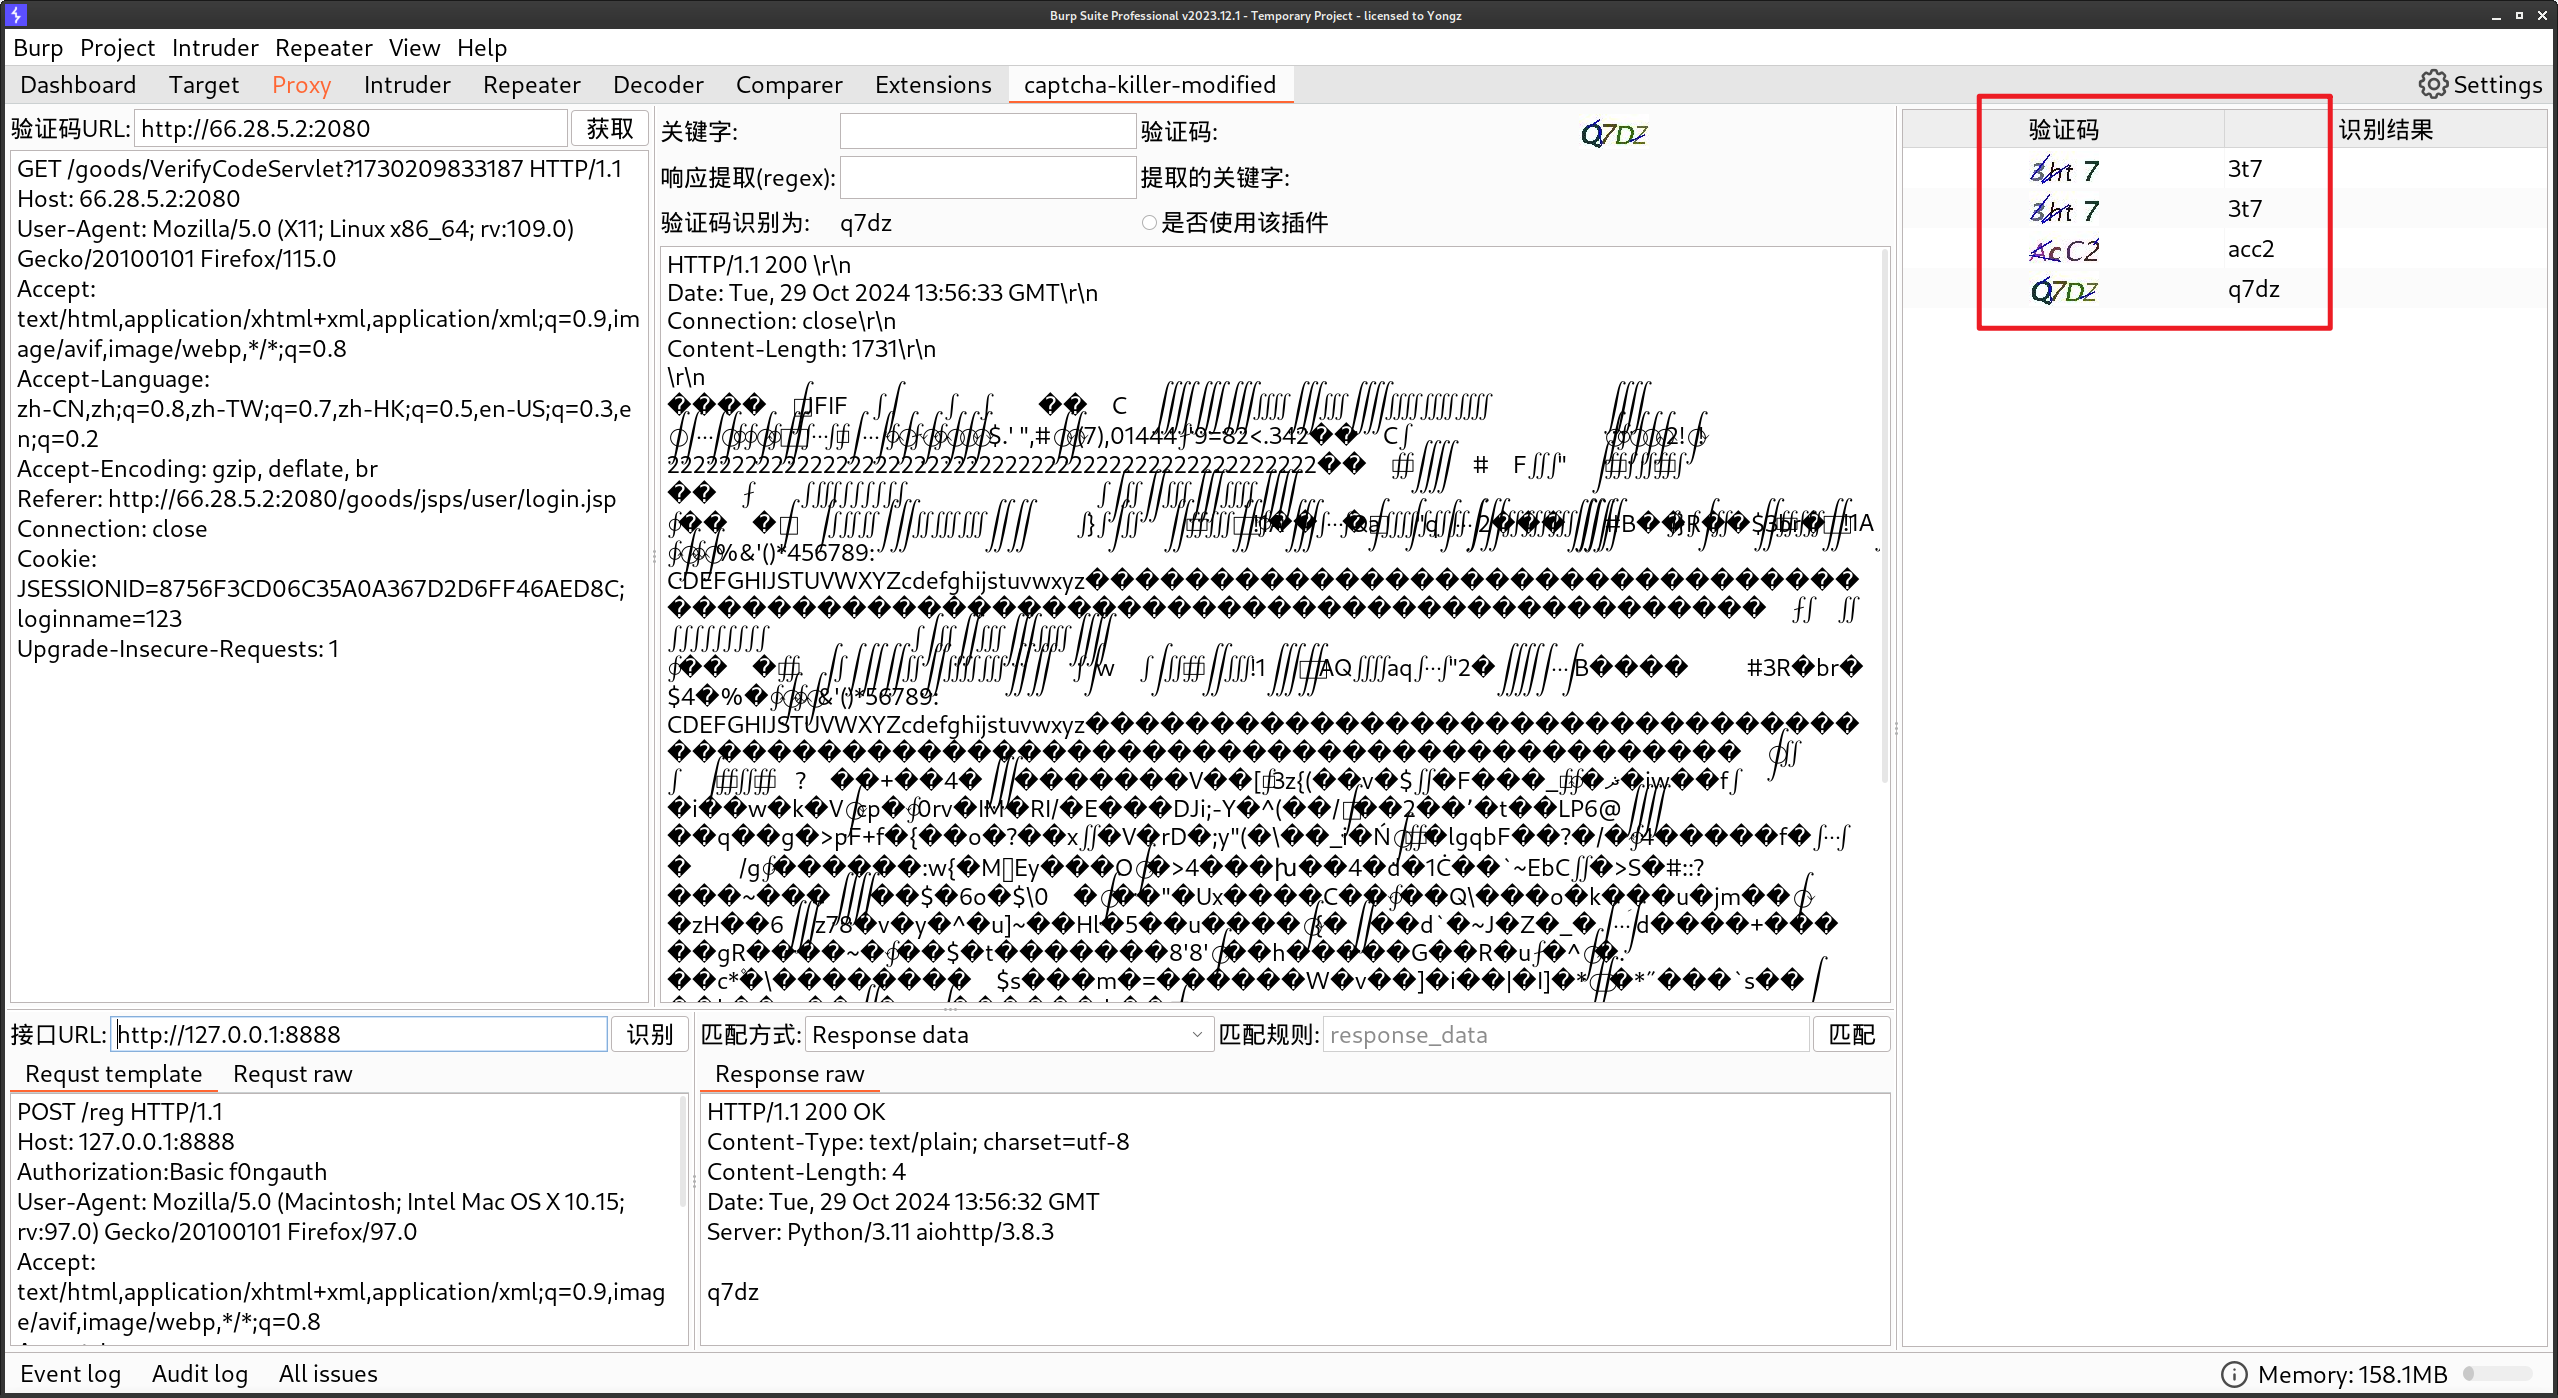Select the Response raw tab
Image resolution: width=2558 pixels, height=1398 pixels.
point(789,1074)
